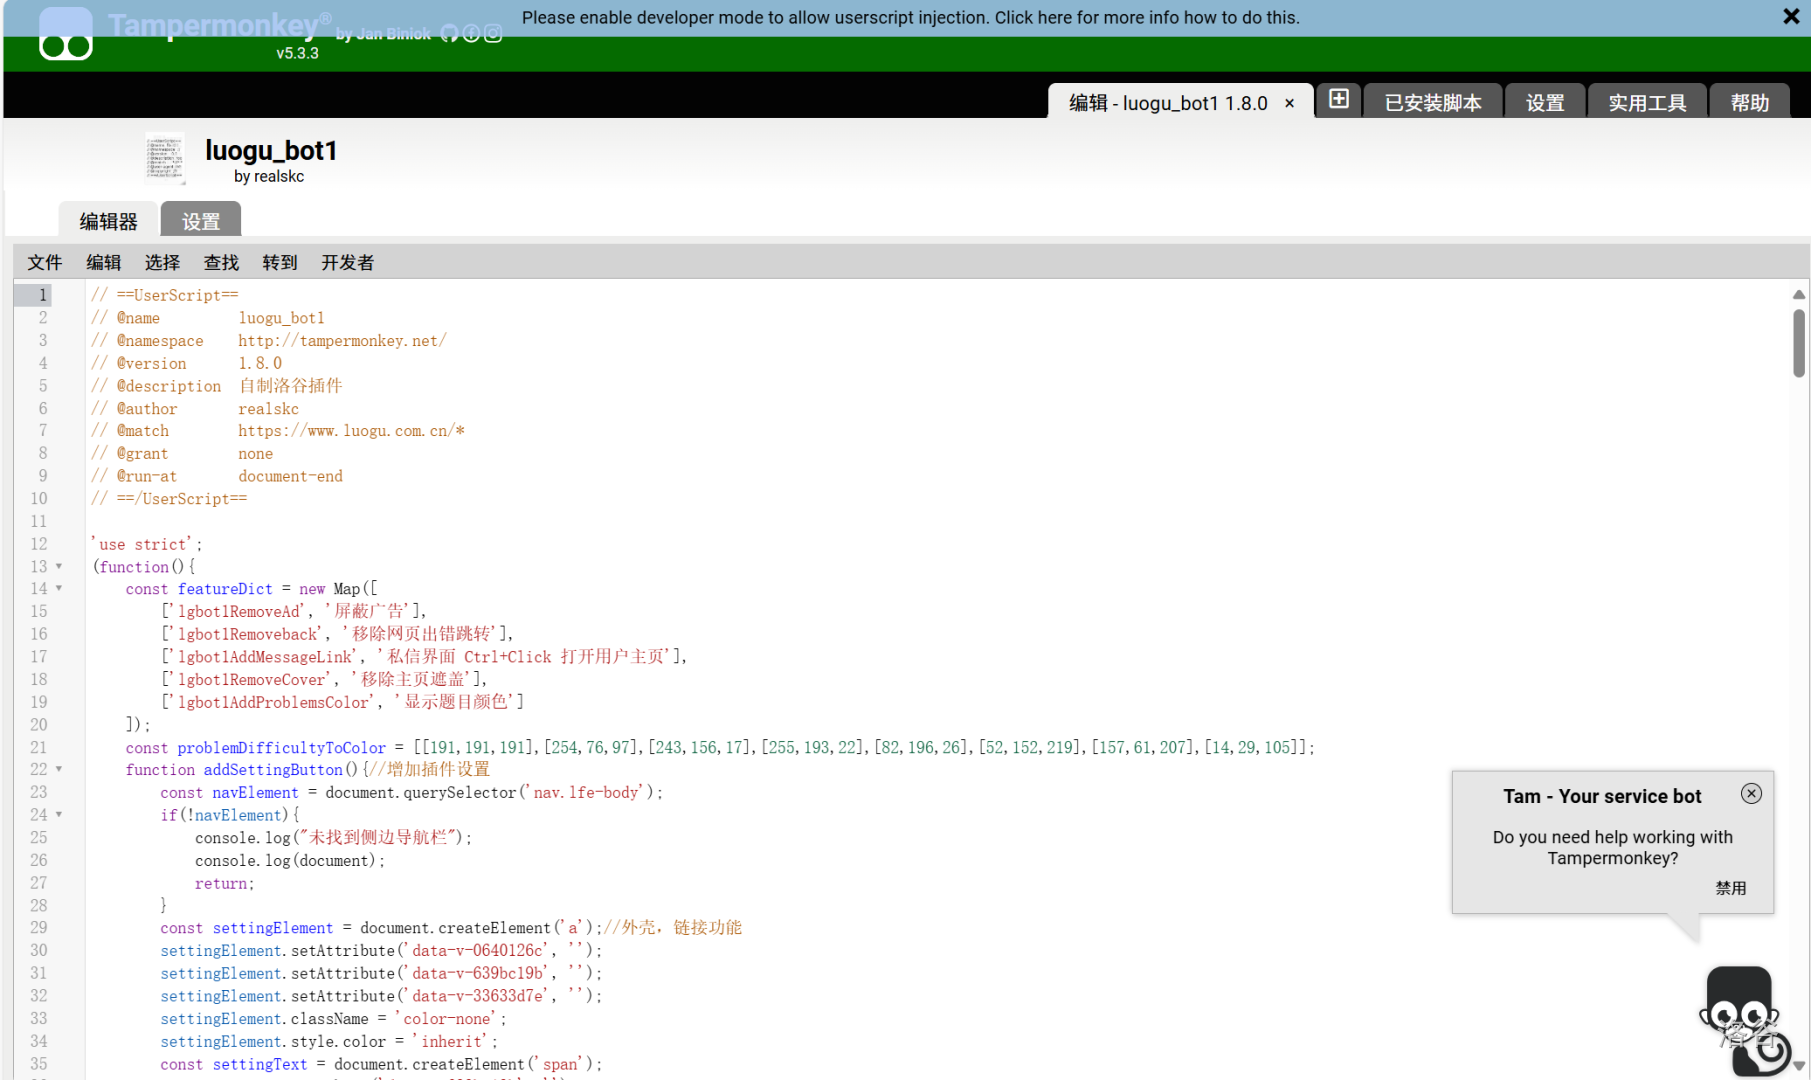Collapse the code fold at line 13
1811x1080 pixels.
59,566
